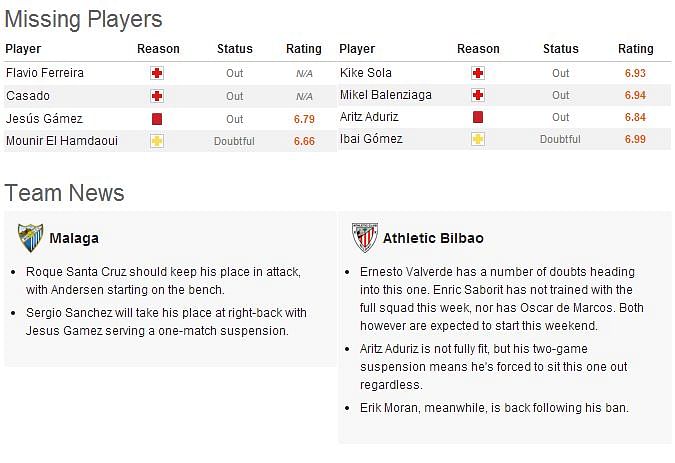Viewport: 675px width, 463px height.
Task: Click Casado's injury icon
Action: tap(157, 96)
